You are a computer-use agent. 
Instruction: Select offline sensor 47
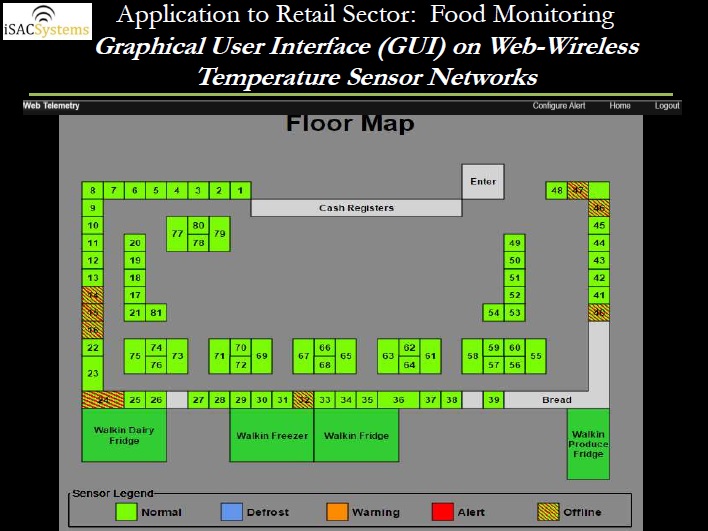[x=577, y=190]
